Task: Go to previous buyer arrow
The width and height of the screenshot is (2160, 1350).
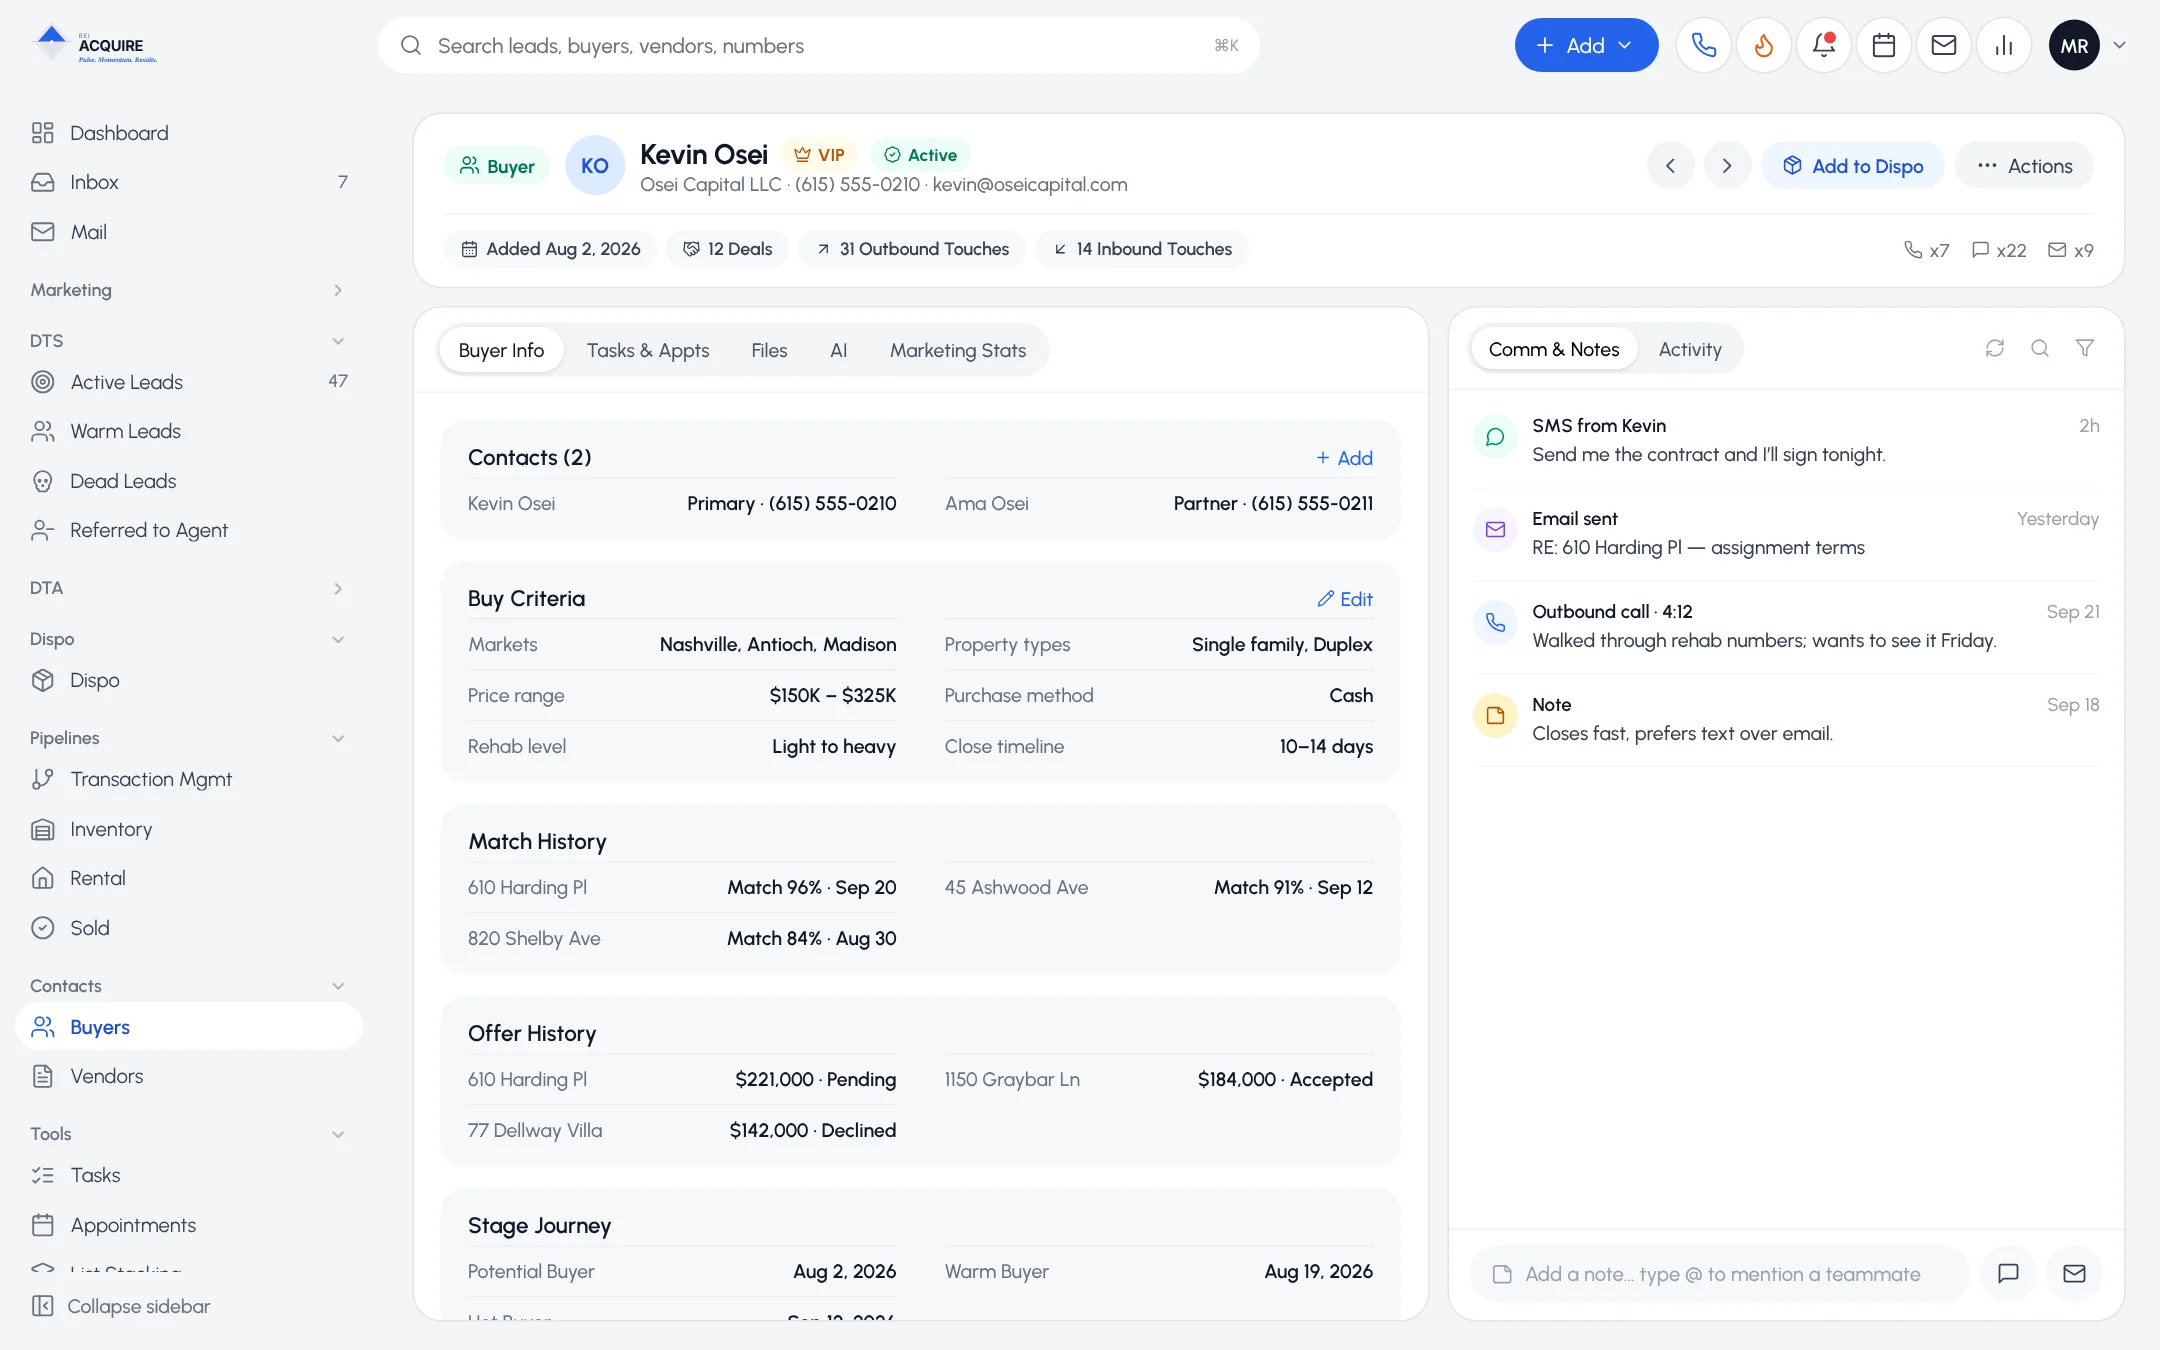Action: [1670, 166]
